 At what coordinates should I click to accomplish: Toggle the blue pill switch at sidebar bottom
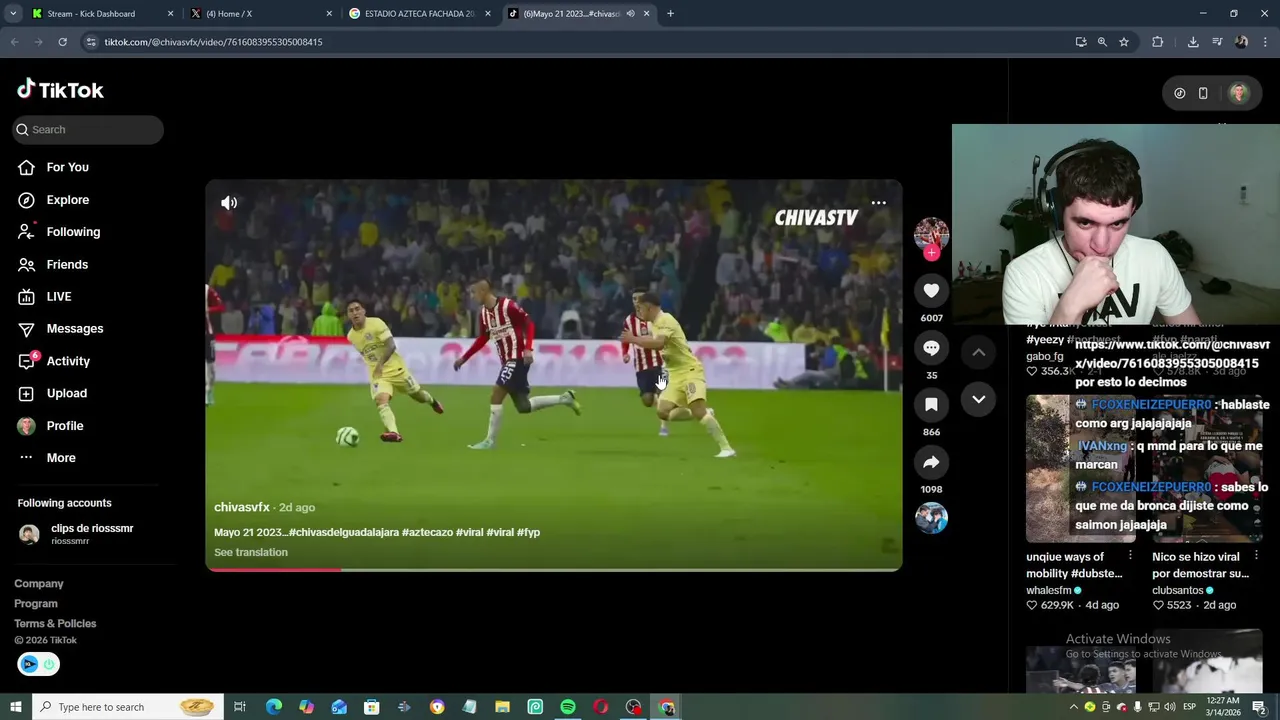(x=38, y=664)
